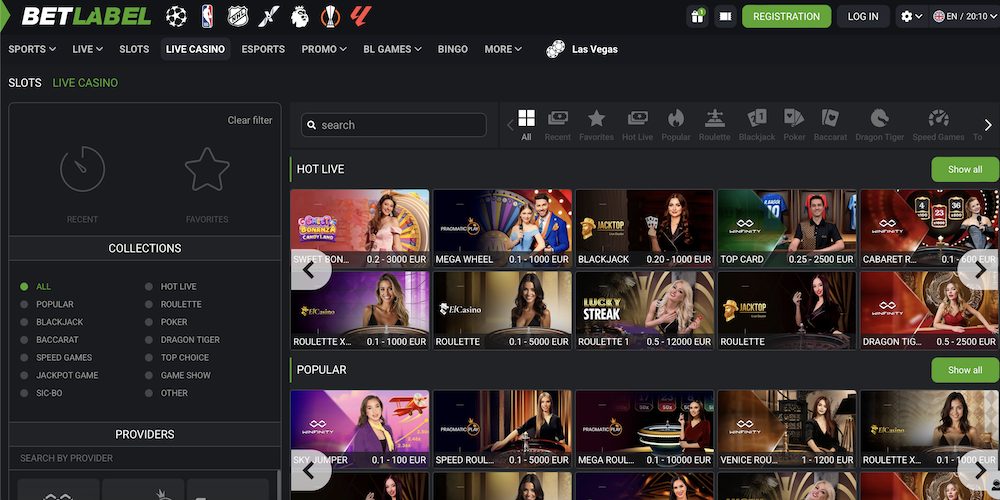
Task: Click the Las Vegas chips icon
Action: (555, 49)
